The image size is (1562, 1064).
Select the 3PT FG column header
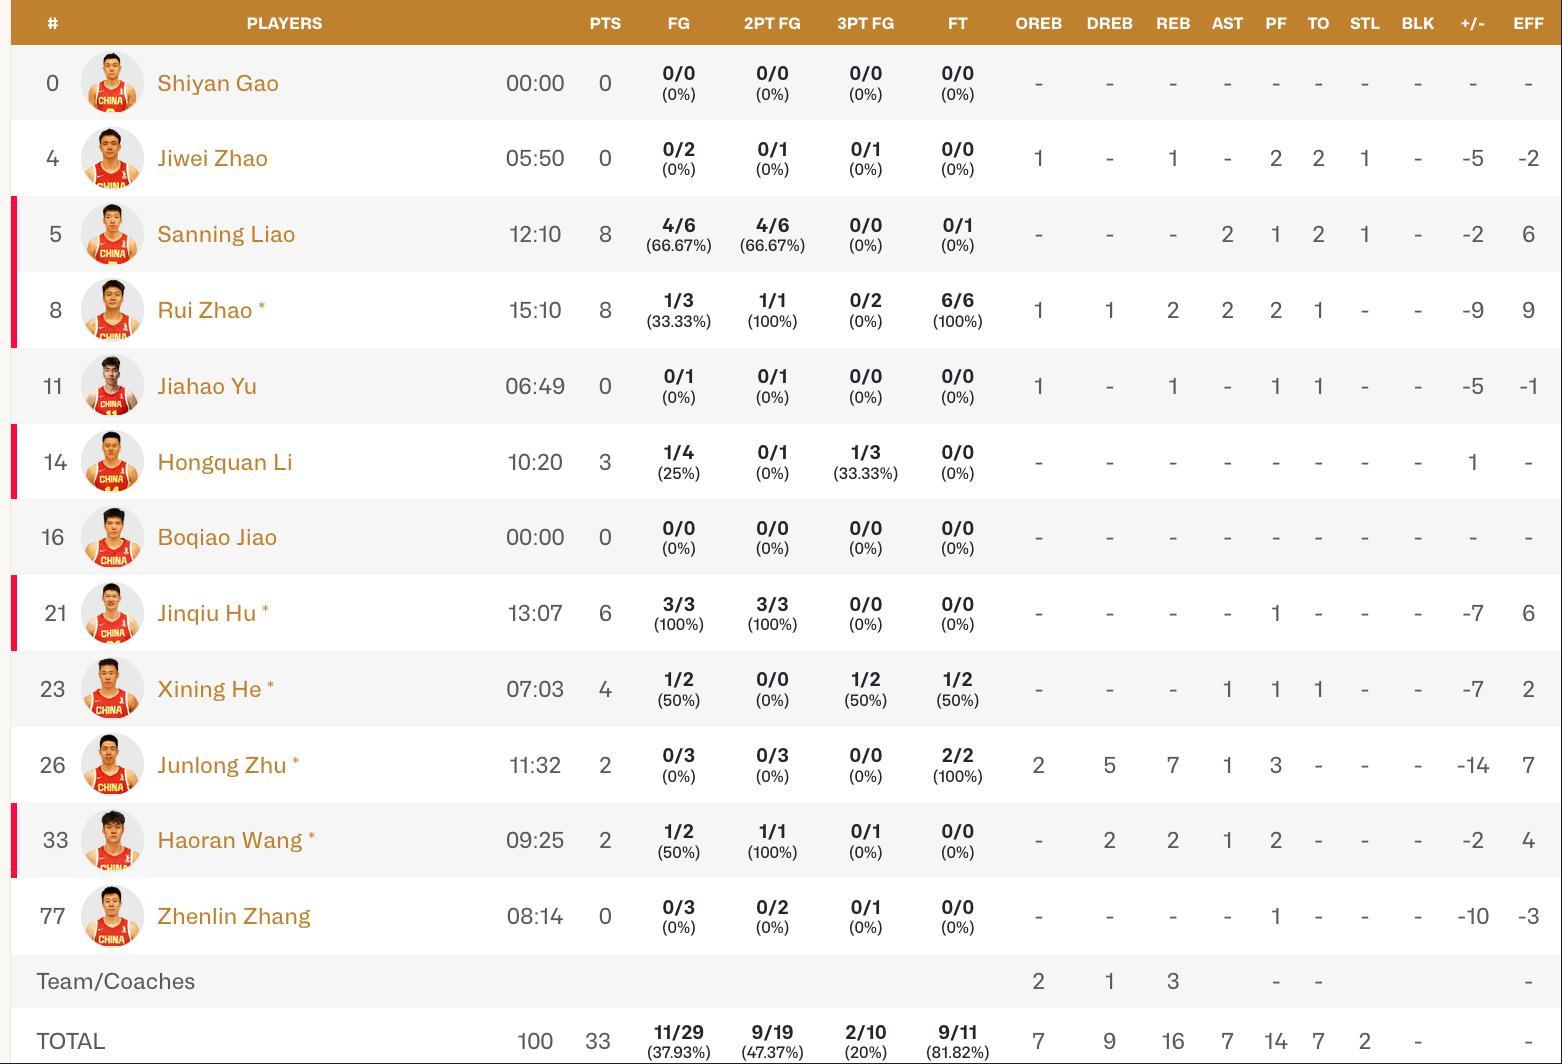[865, 23]
